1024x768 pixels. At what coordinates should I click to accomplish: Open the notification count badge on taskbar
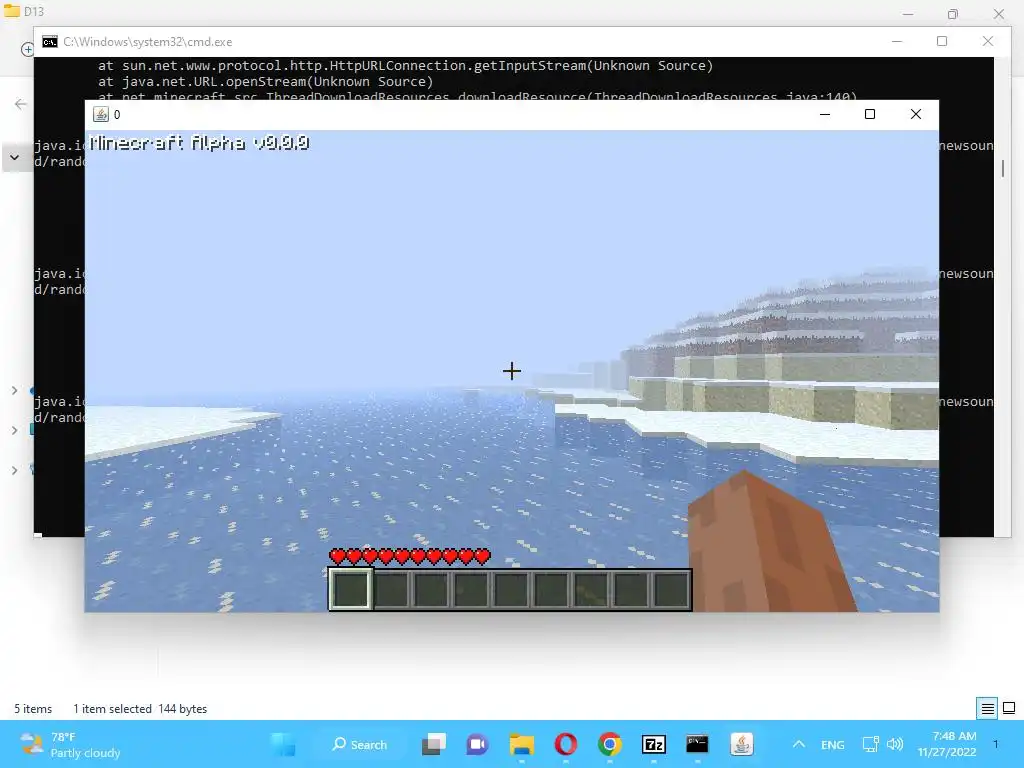click(996, 744)
